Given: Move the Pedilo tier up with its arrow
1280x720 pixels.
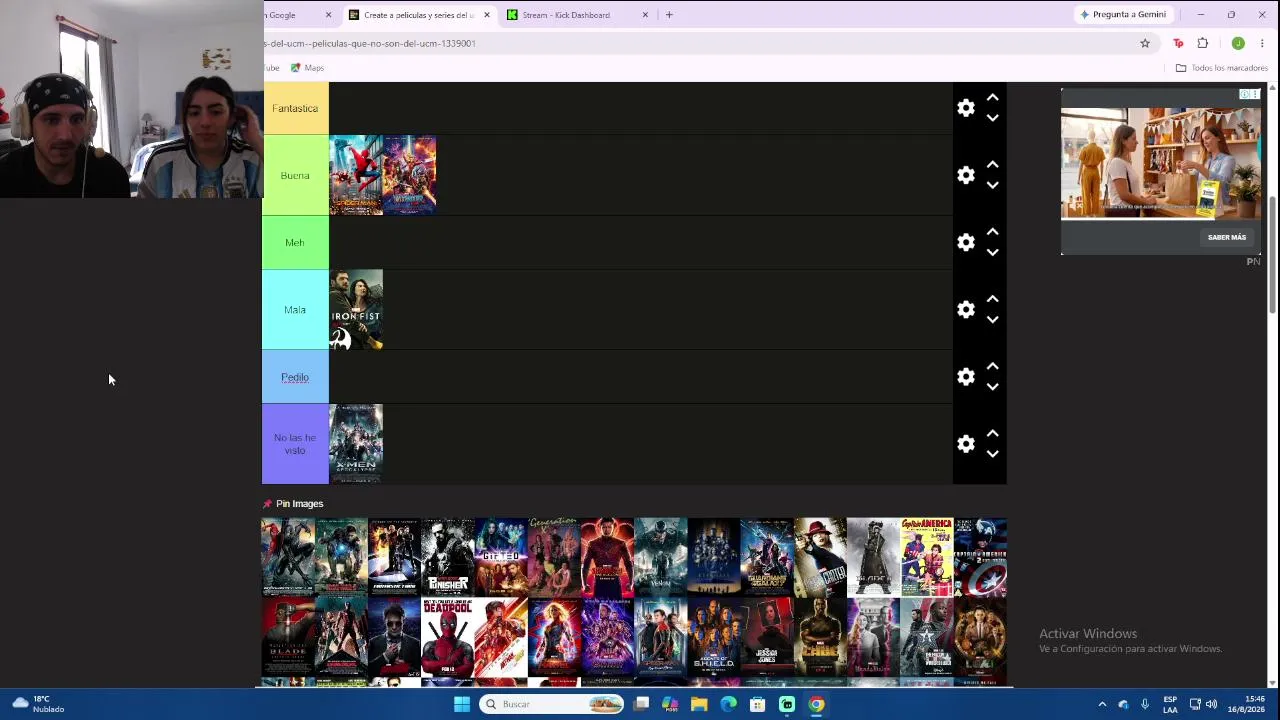Looking at the screenshot, I should pyautogui.click(x=993, y=367).
